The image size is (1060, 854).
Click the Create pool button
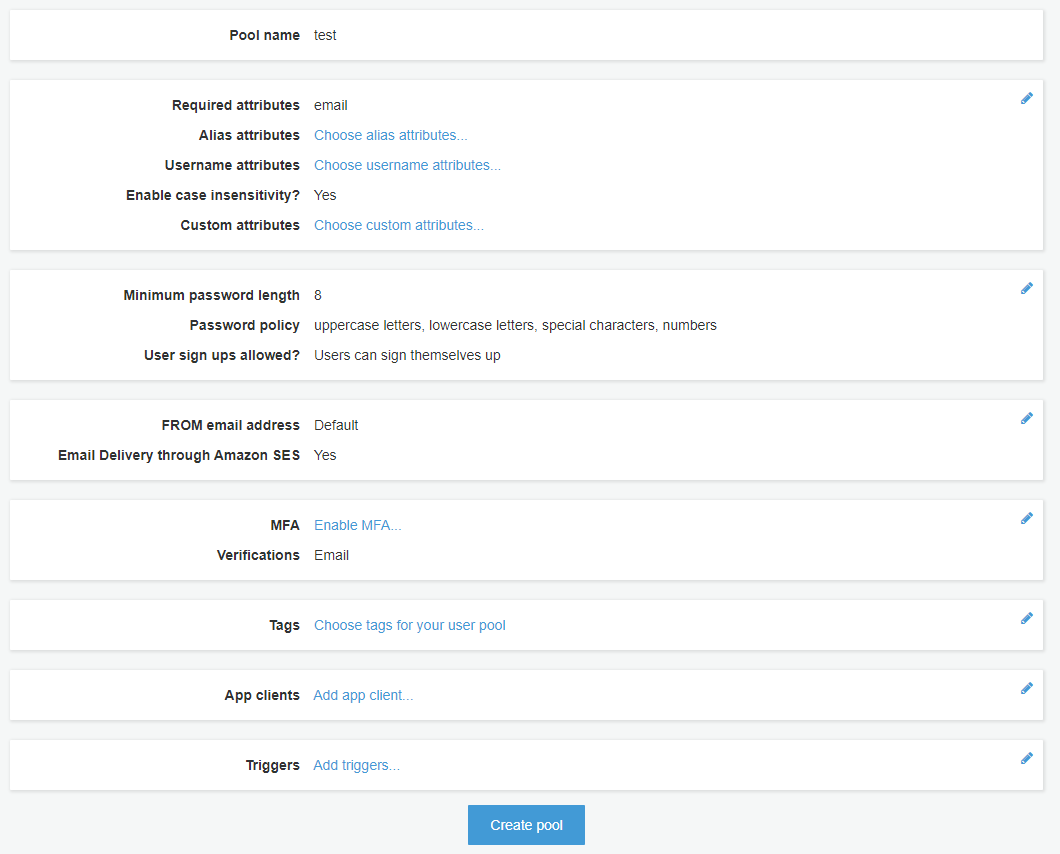coord(526,825)
